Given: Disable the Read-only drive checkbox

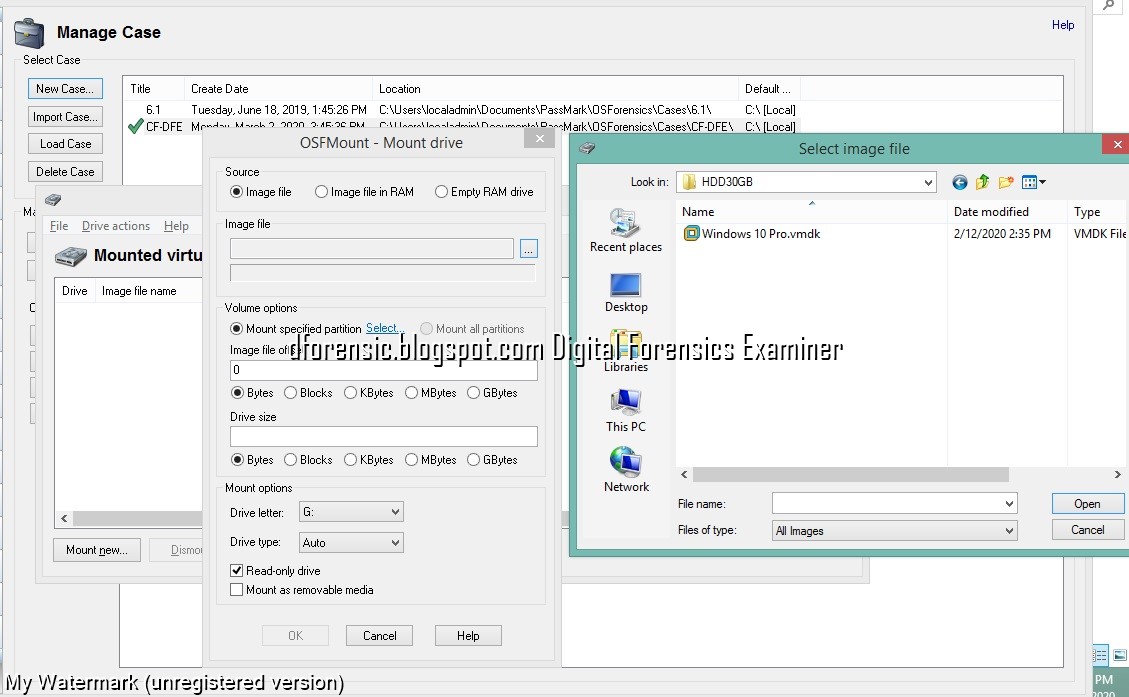Looking at the screenshot, I should click(237, 571).
